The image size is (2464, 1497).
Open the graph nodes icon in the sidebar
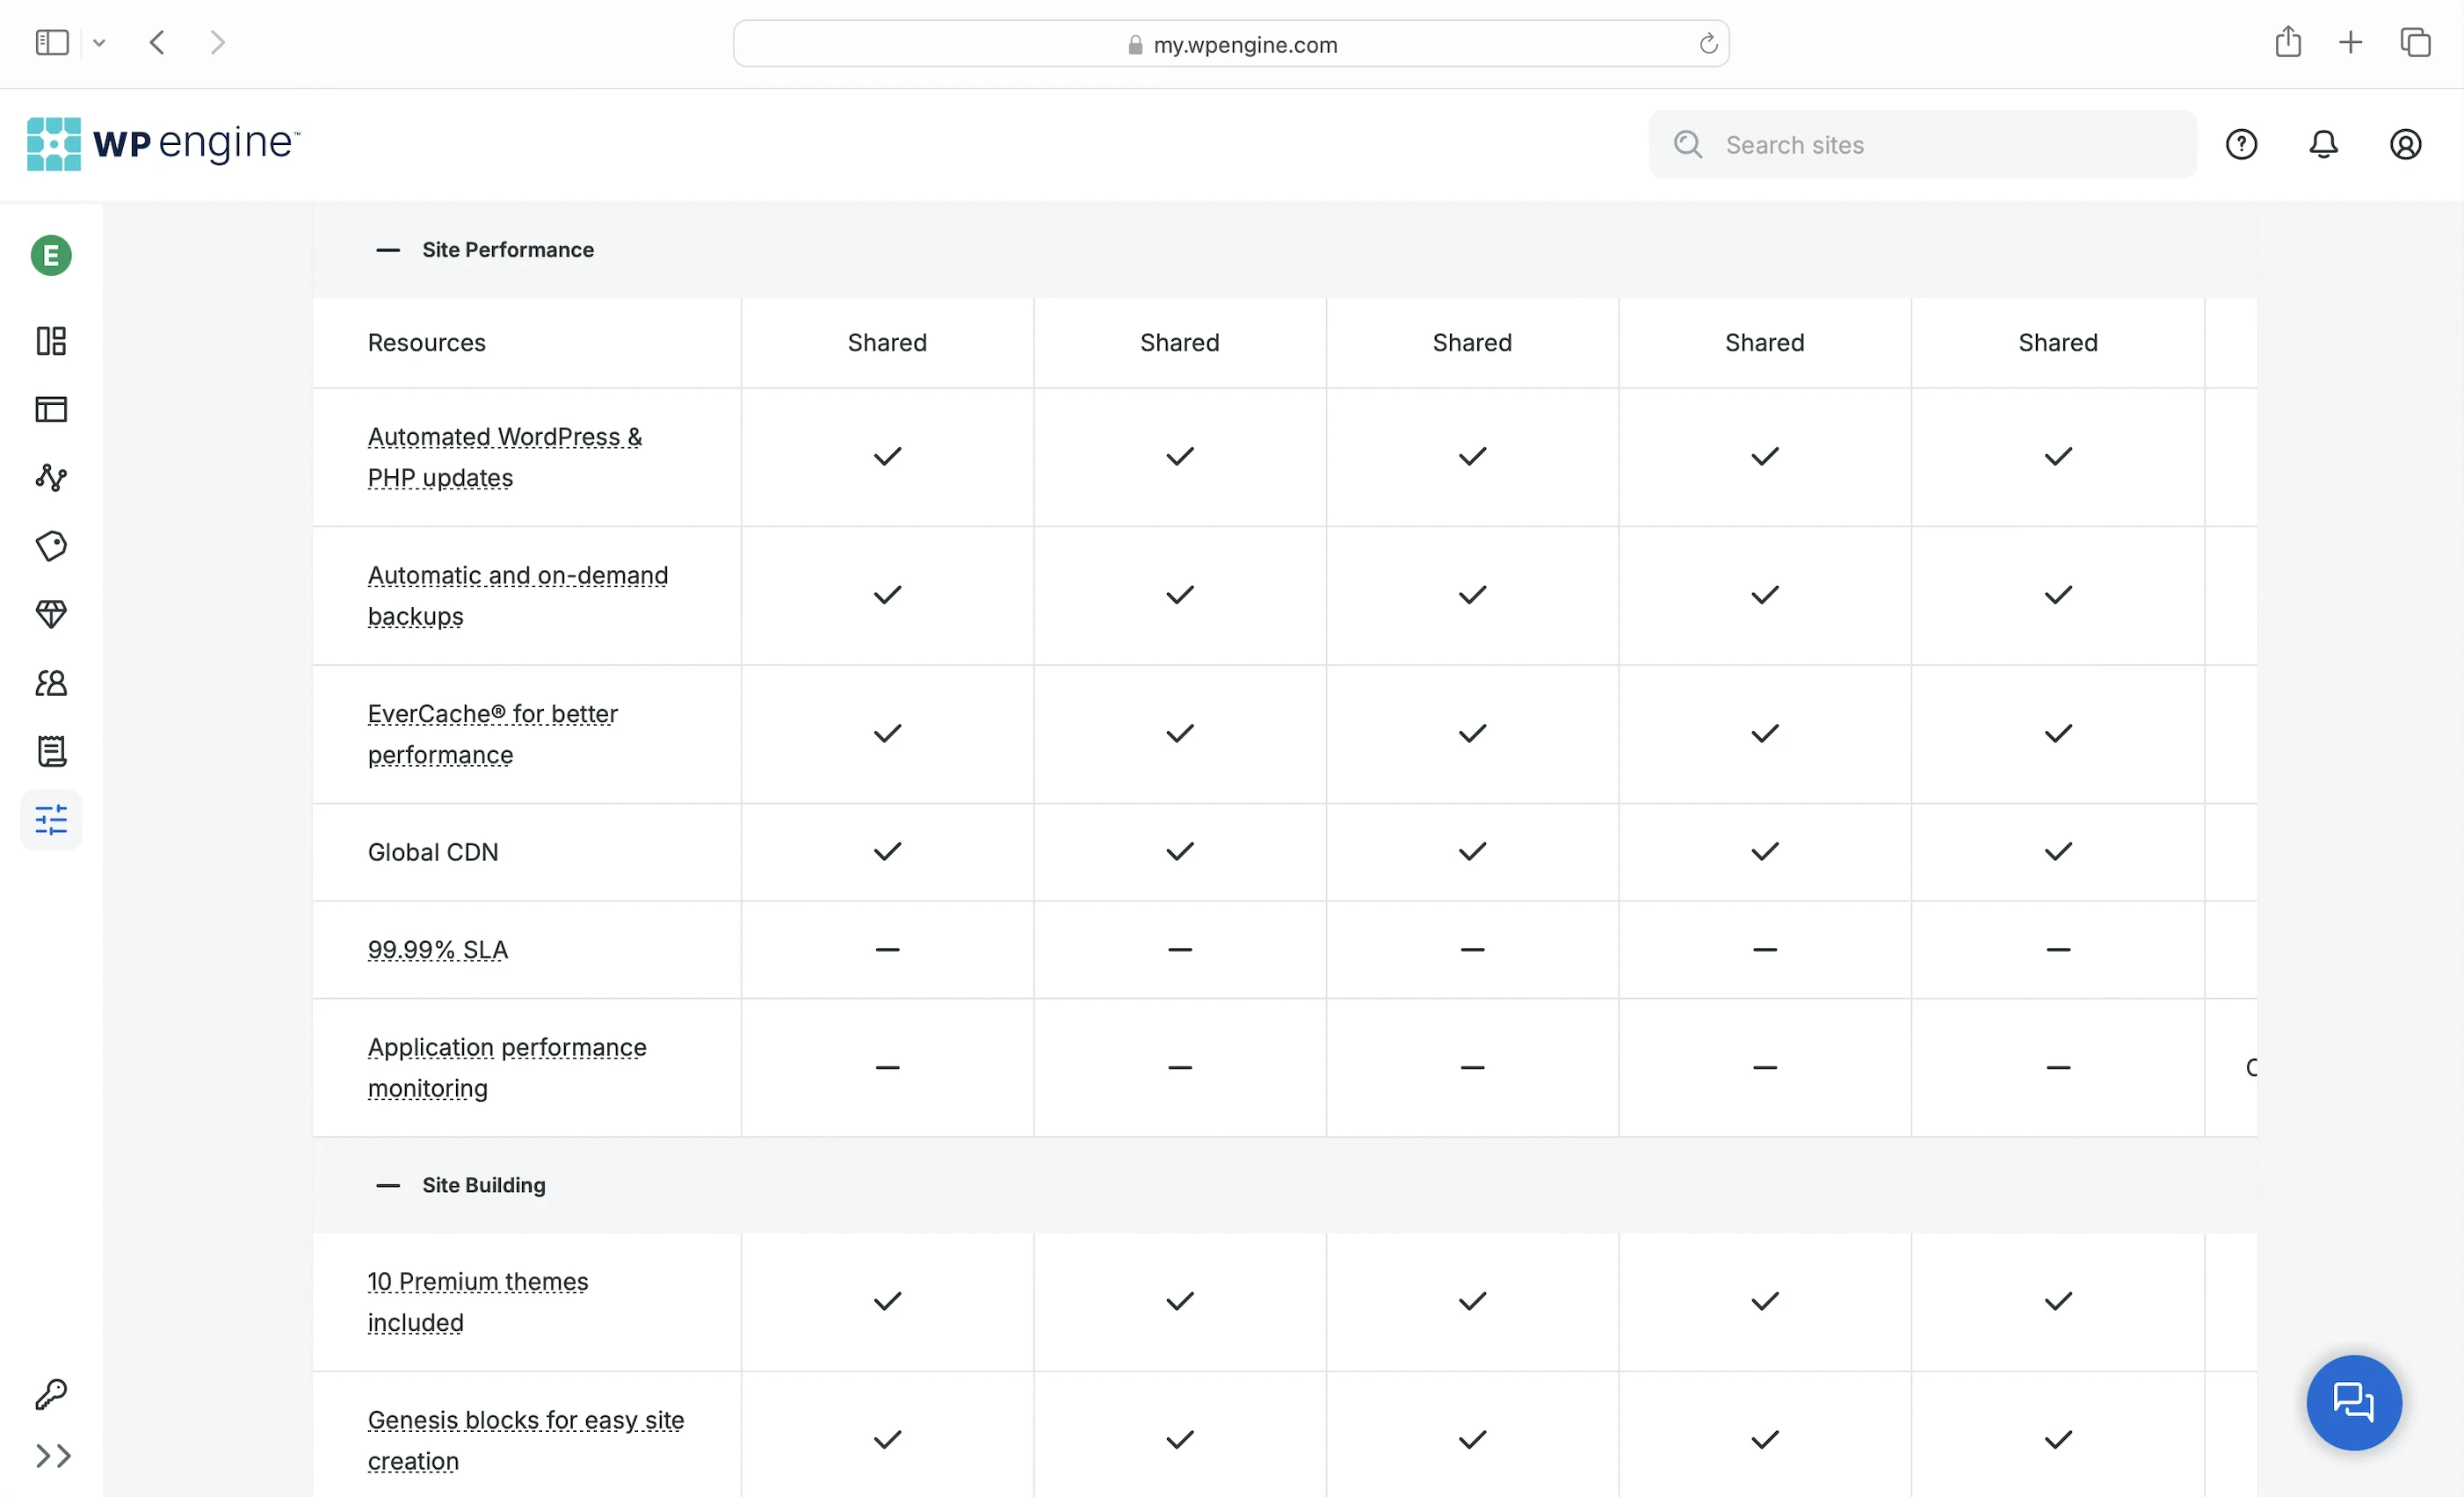click(51, 477)
